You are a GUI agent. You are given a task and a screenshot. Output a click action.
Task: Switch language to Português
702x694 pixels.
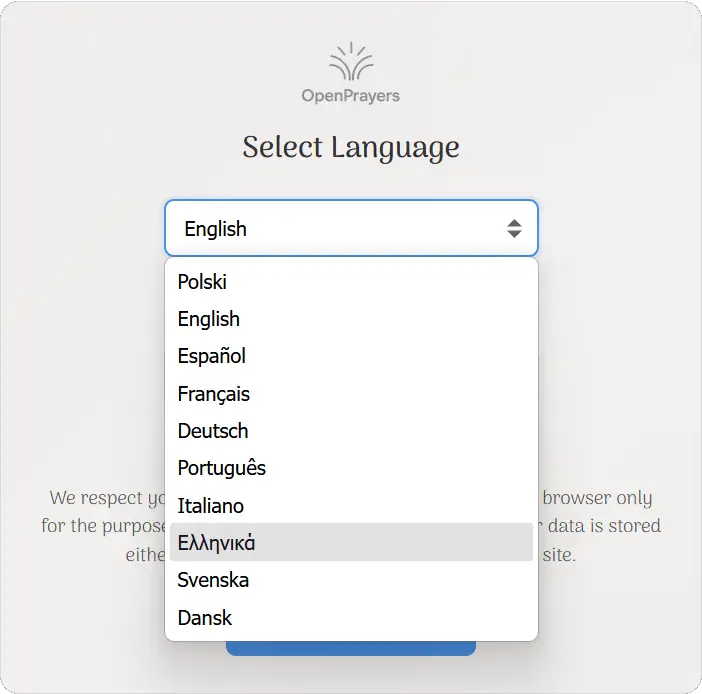point(222,468)
